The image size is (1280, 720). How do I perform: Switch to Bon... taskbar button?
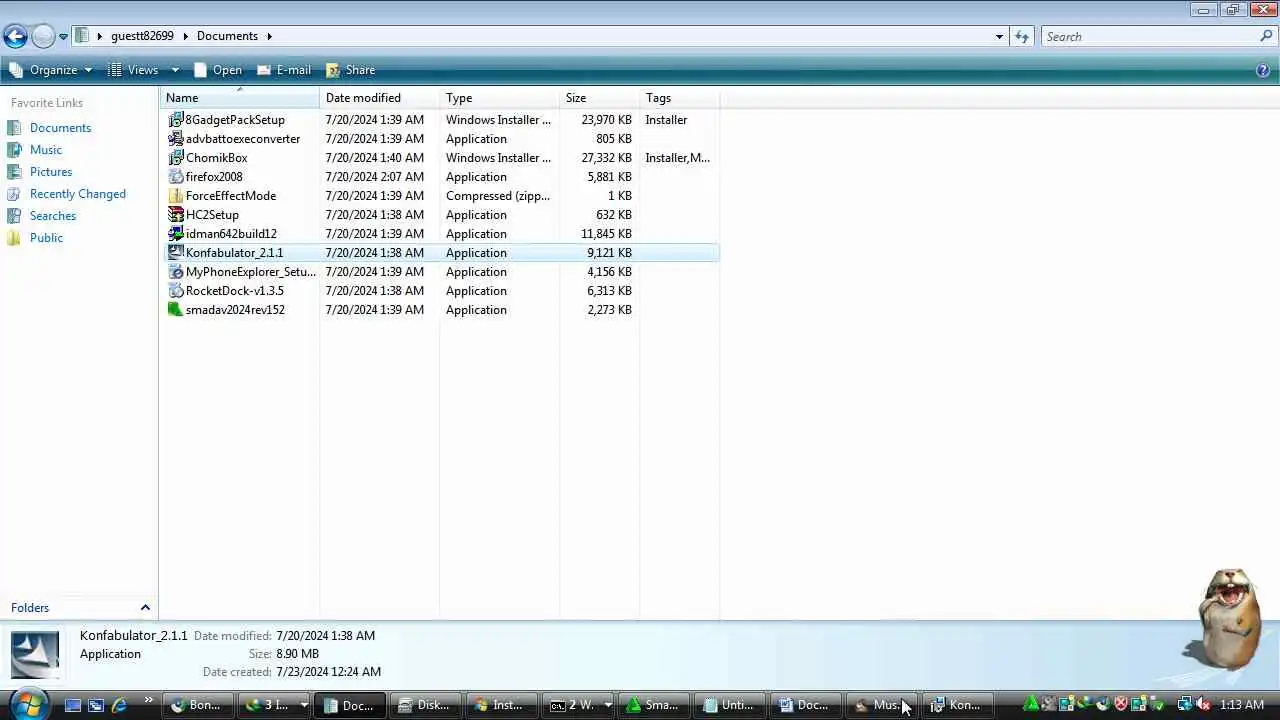pyautogui.click(x=198, y=705)
